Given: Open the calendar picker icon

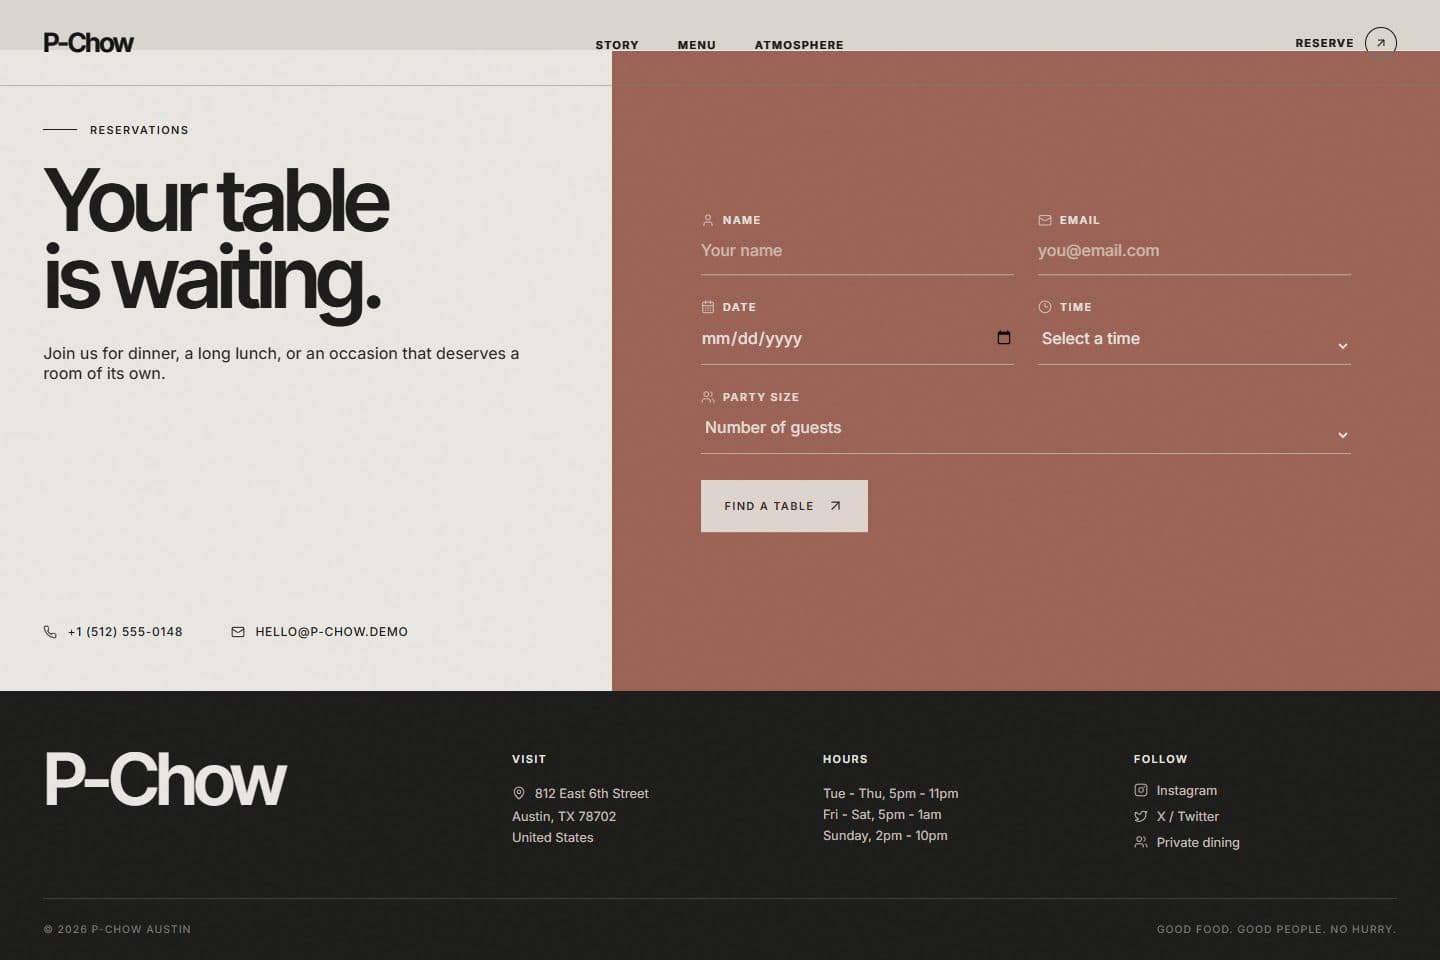Looking at the screenshot, I should (x=1004, y=338).
